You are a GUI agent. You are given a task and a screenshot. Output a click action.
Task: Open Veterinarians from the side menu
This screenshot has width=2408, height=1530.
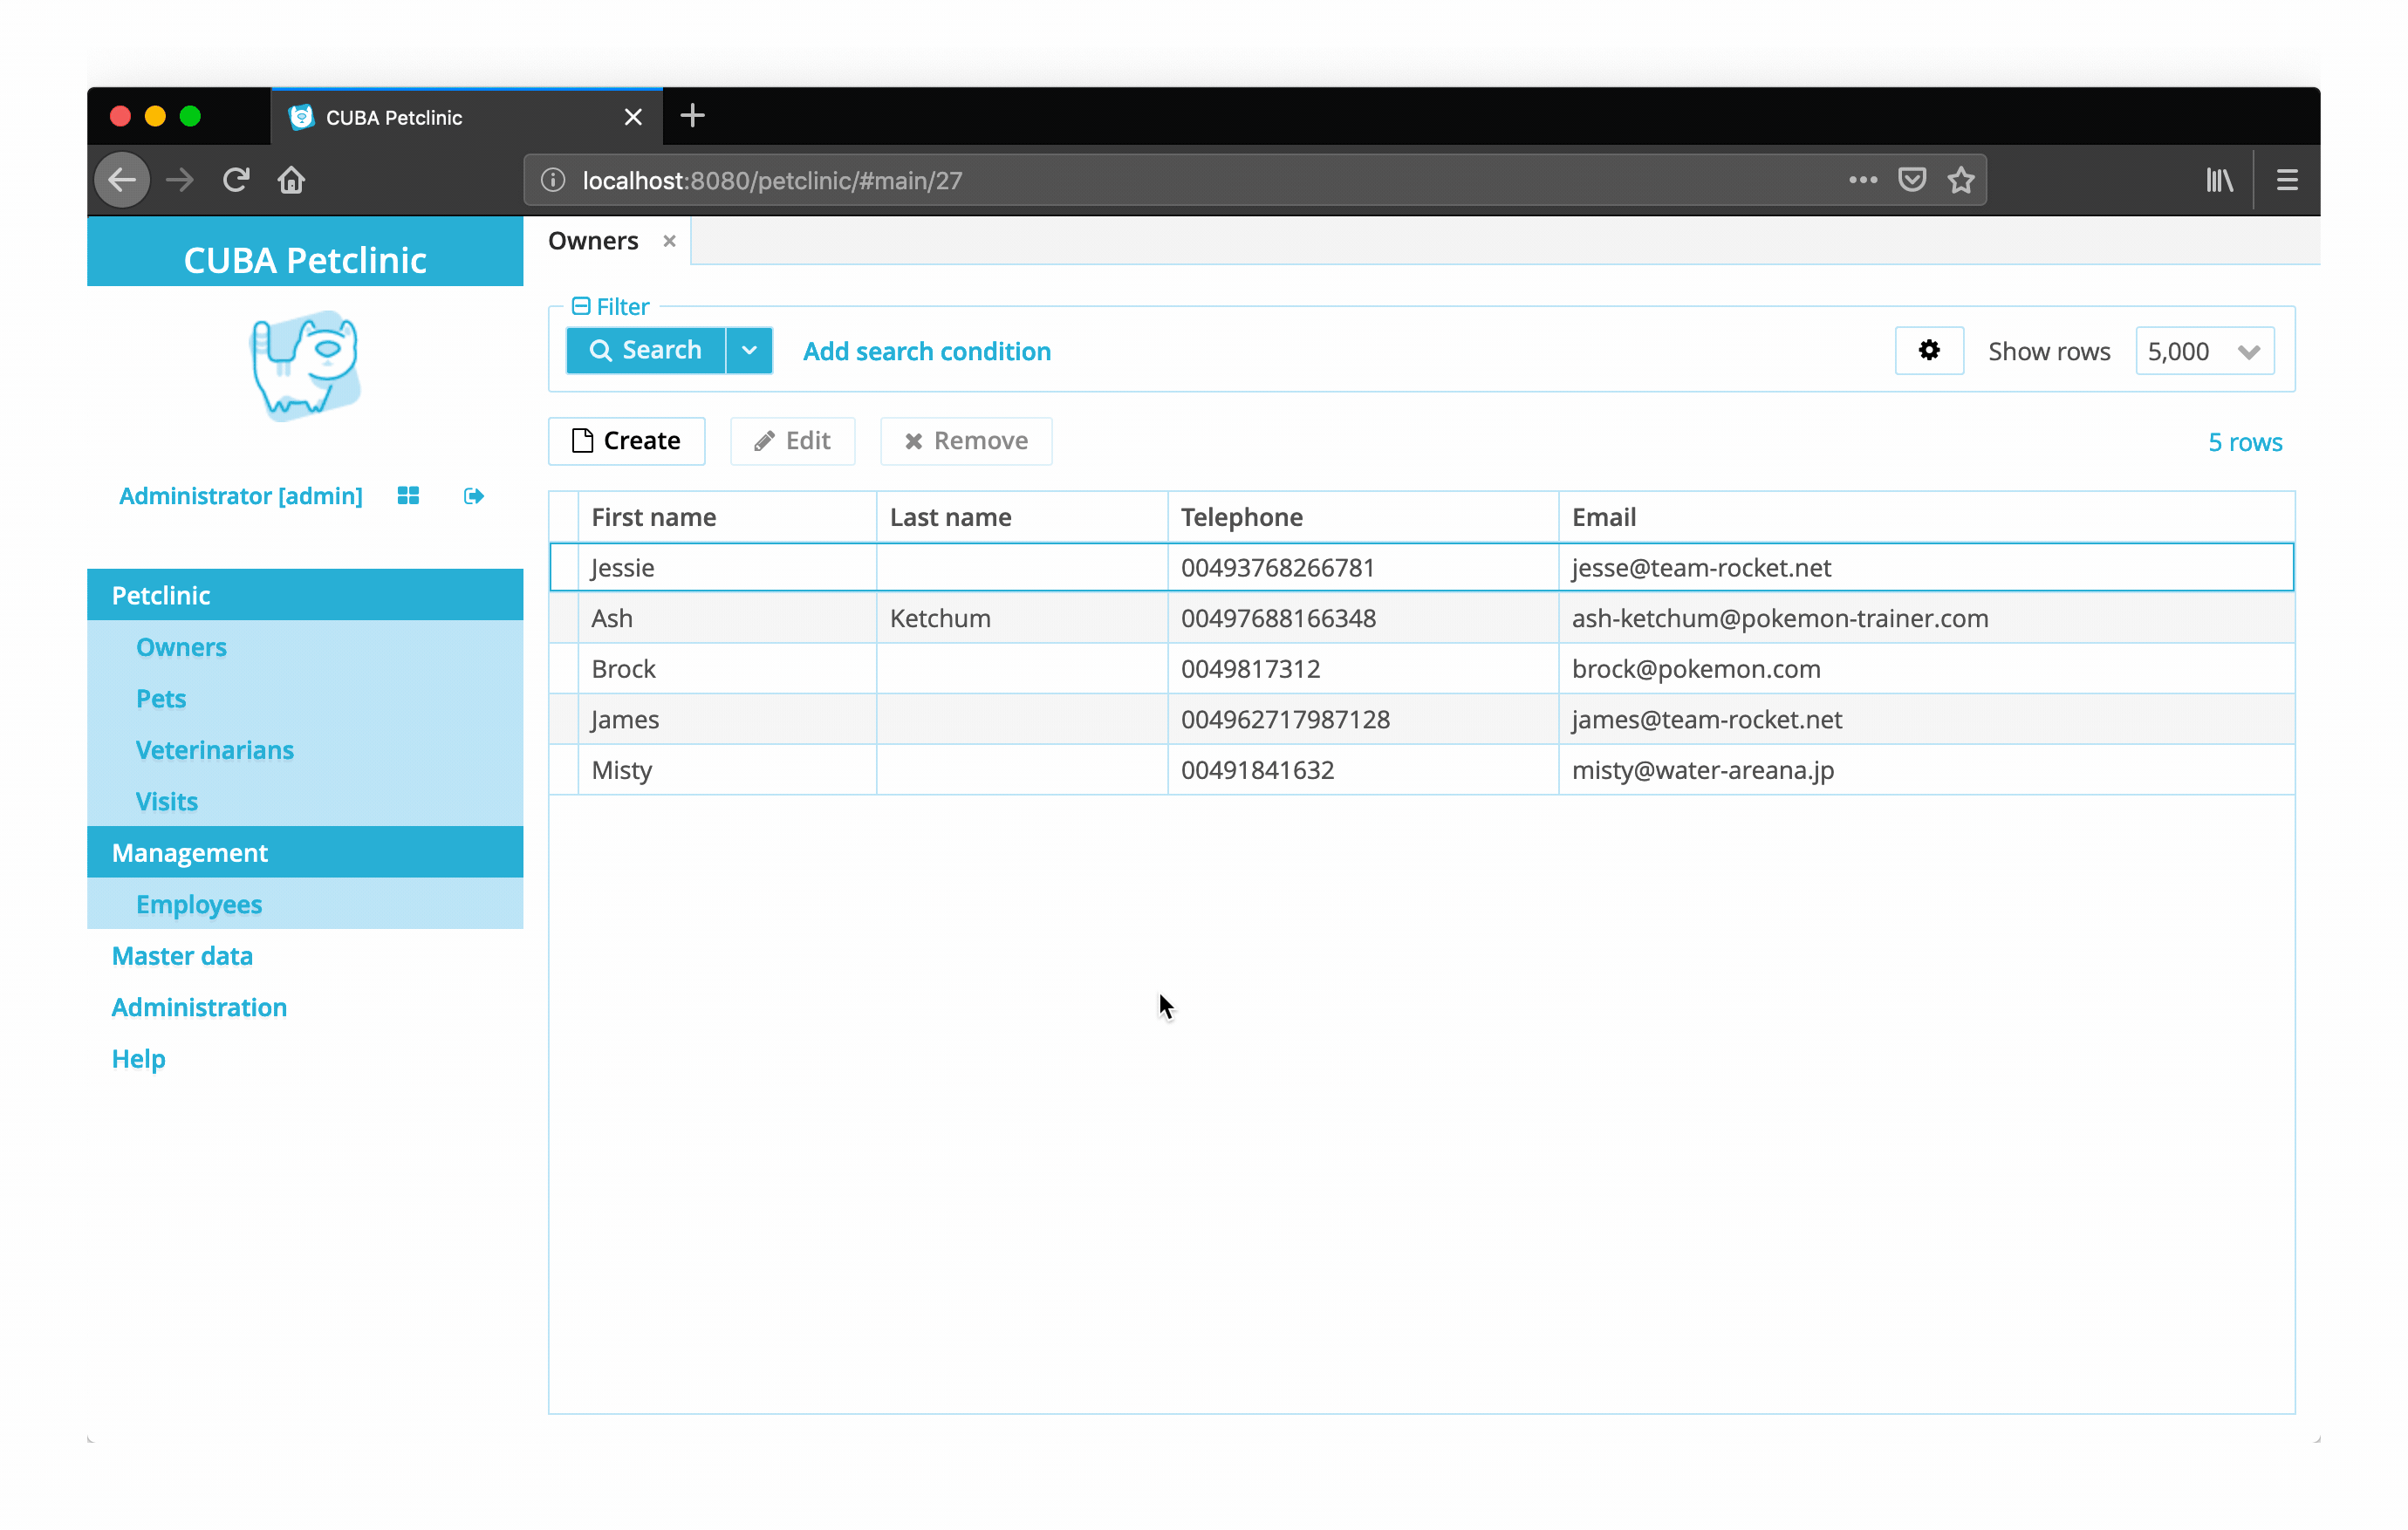click(x=214, y=750)
